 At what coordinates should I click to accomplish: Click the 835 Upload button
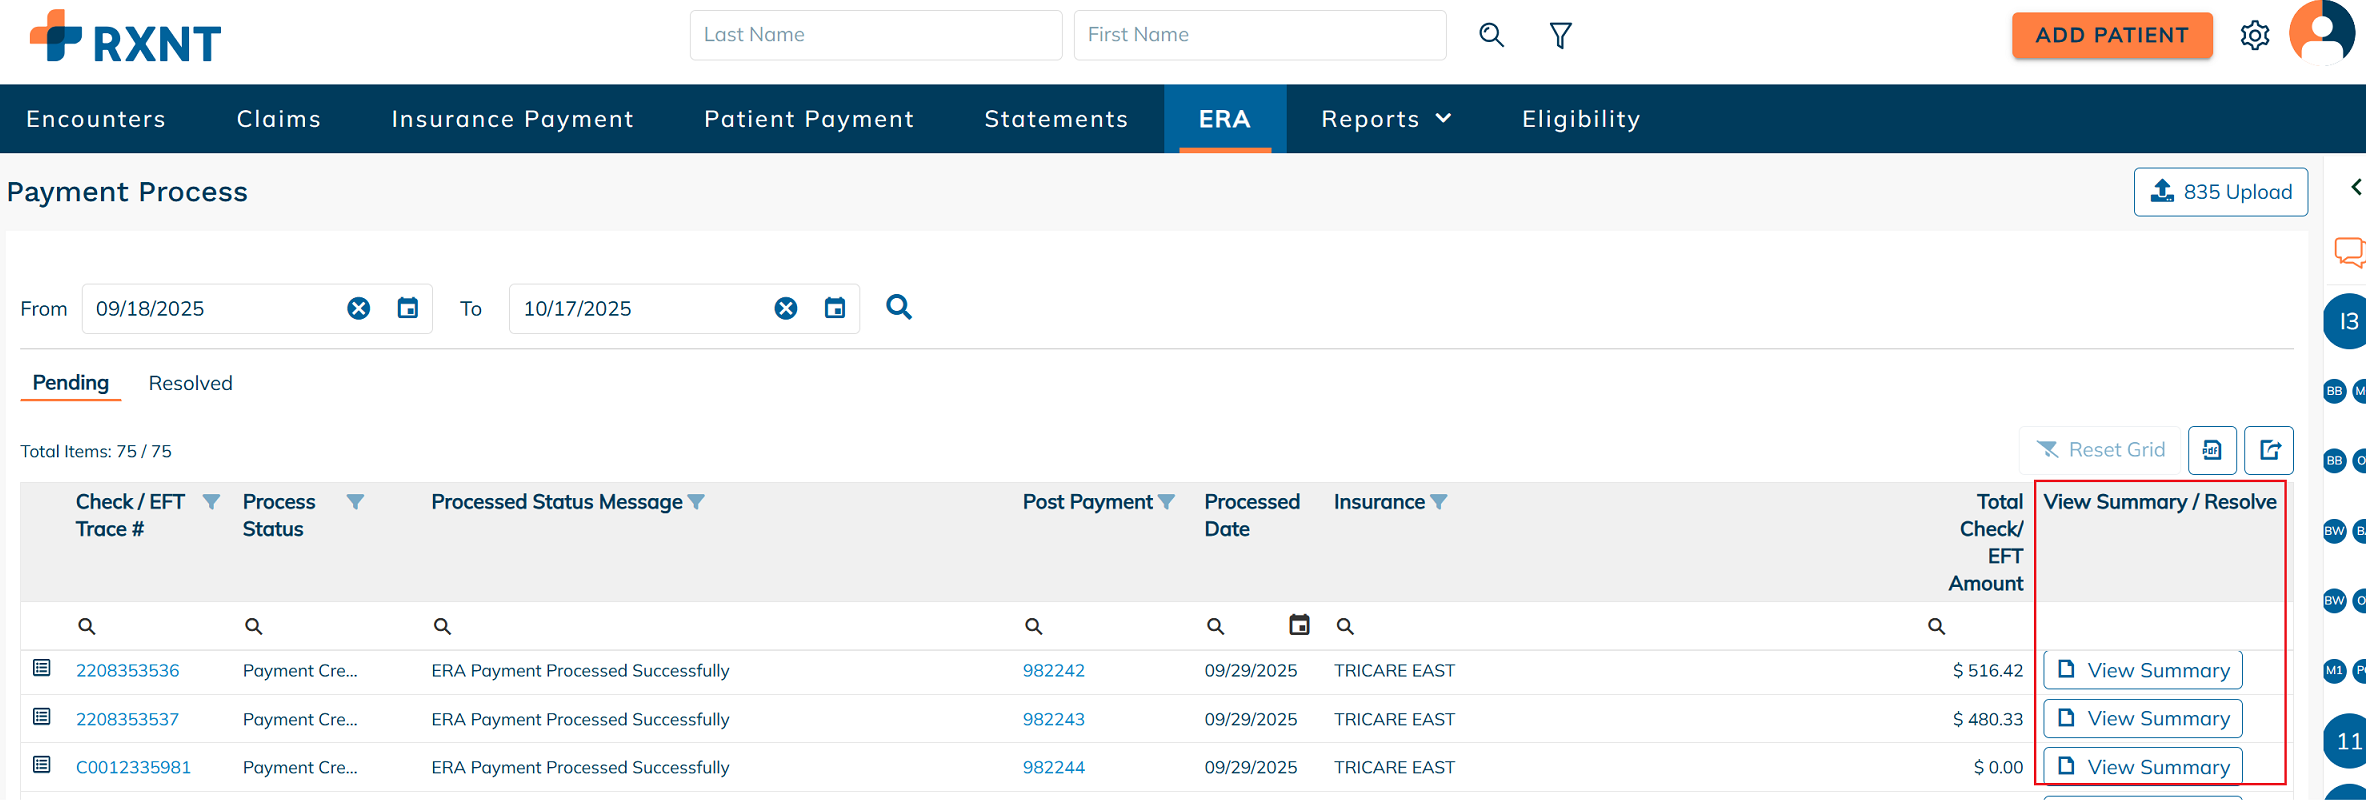(x=2220, y=192)
